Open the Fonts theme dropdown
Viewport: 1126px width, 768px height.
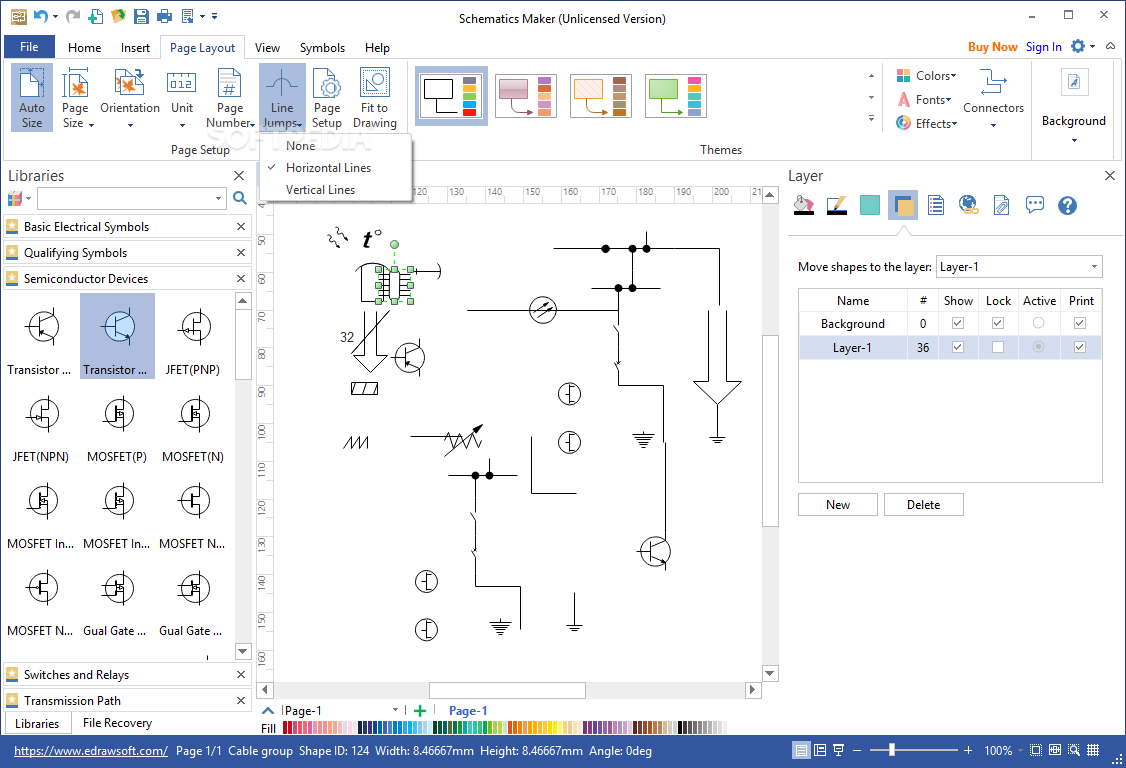(x=924, y=100)
